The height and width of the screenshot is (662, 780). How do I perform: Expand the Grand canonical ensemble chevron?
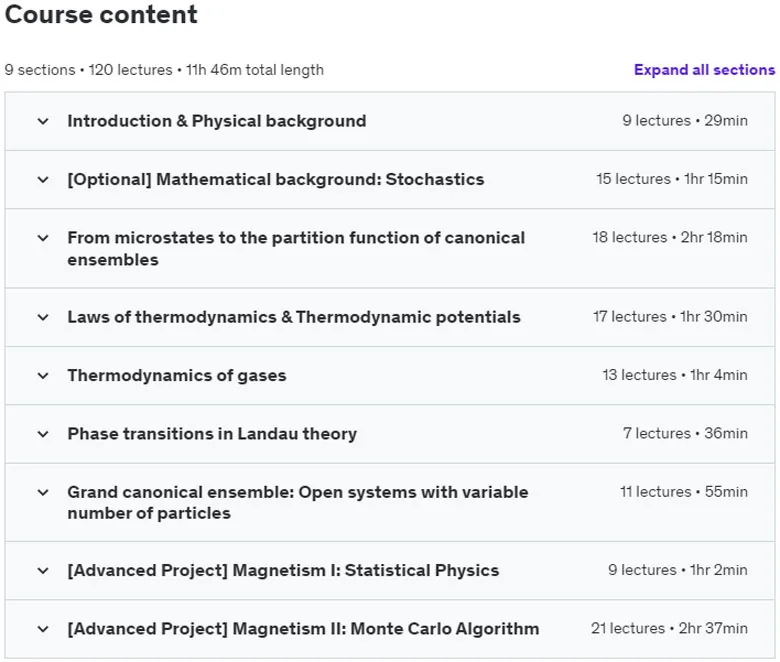point(43,492)
